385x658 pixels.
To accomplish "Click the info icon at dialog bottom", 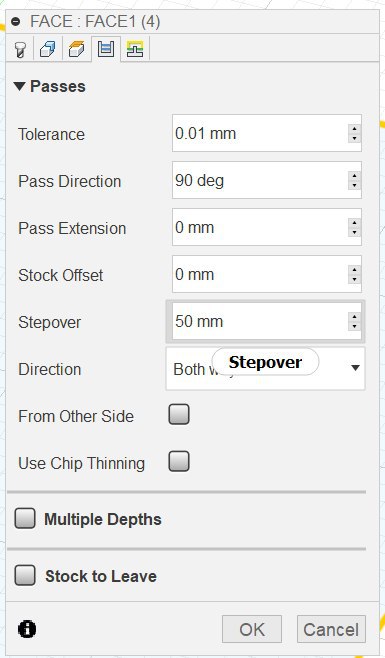I will pos(27,629).
